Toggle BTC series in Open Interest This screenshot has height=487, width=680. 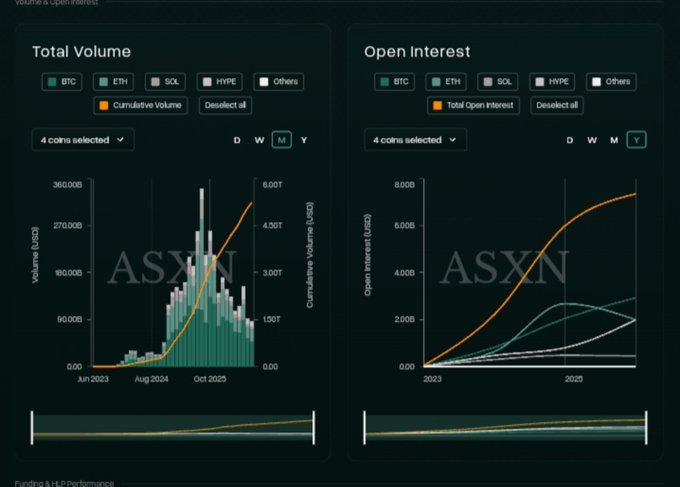(394, 82)
